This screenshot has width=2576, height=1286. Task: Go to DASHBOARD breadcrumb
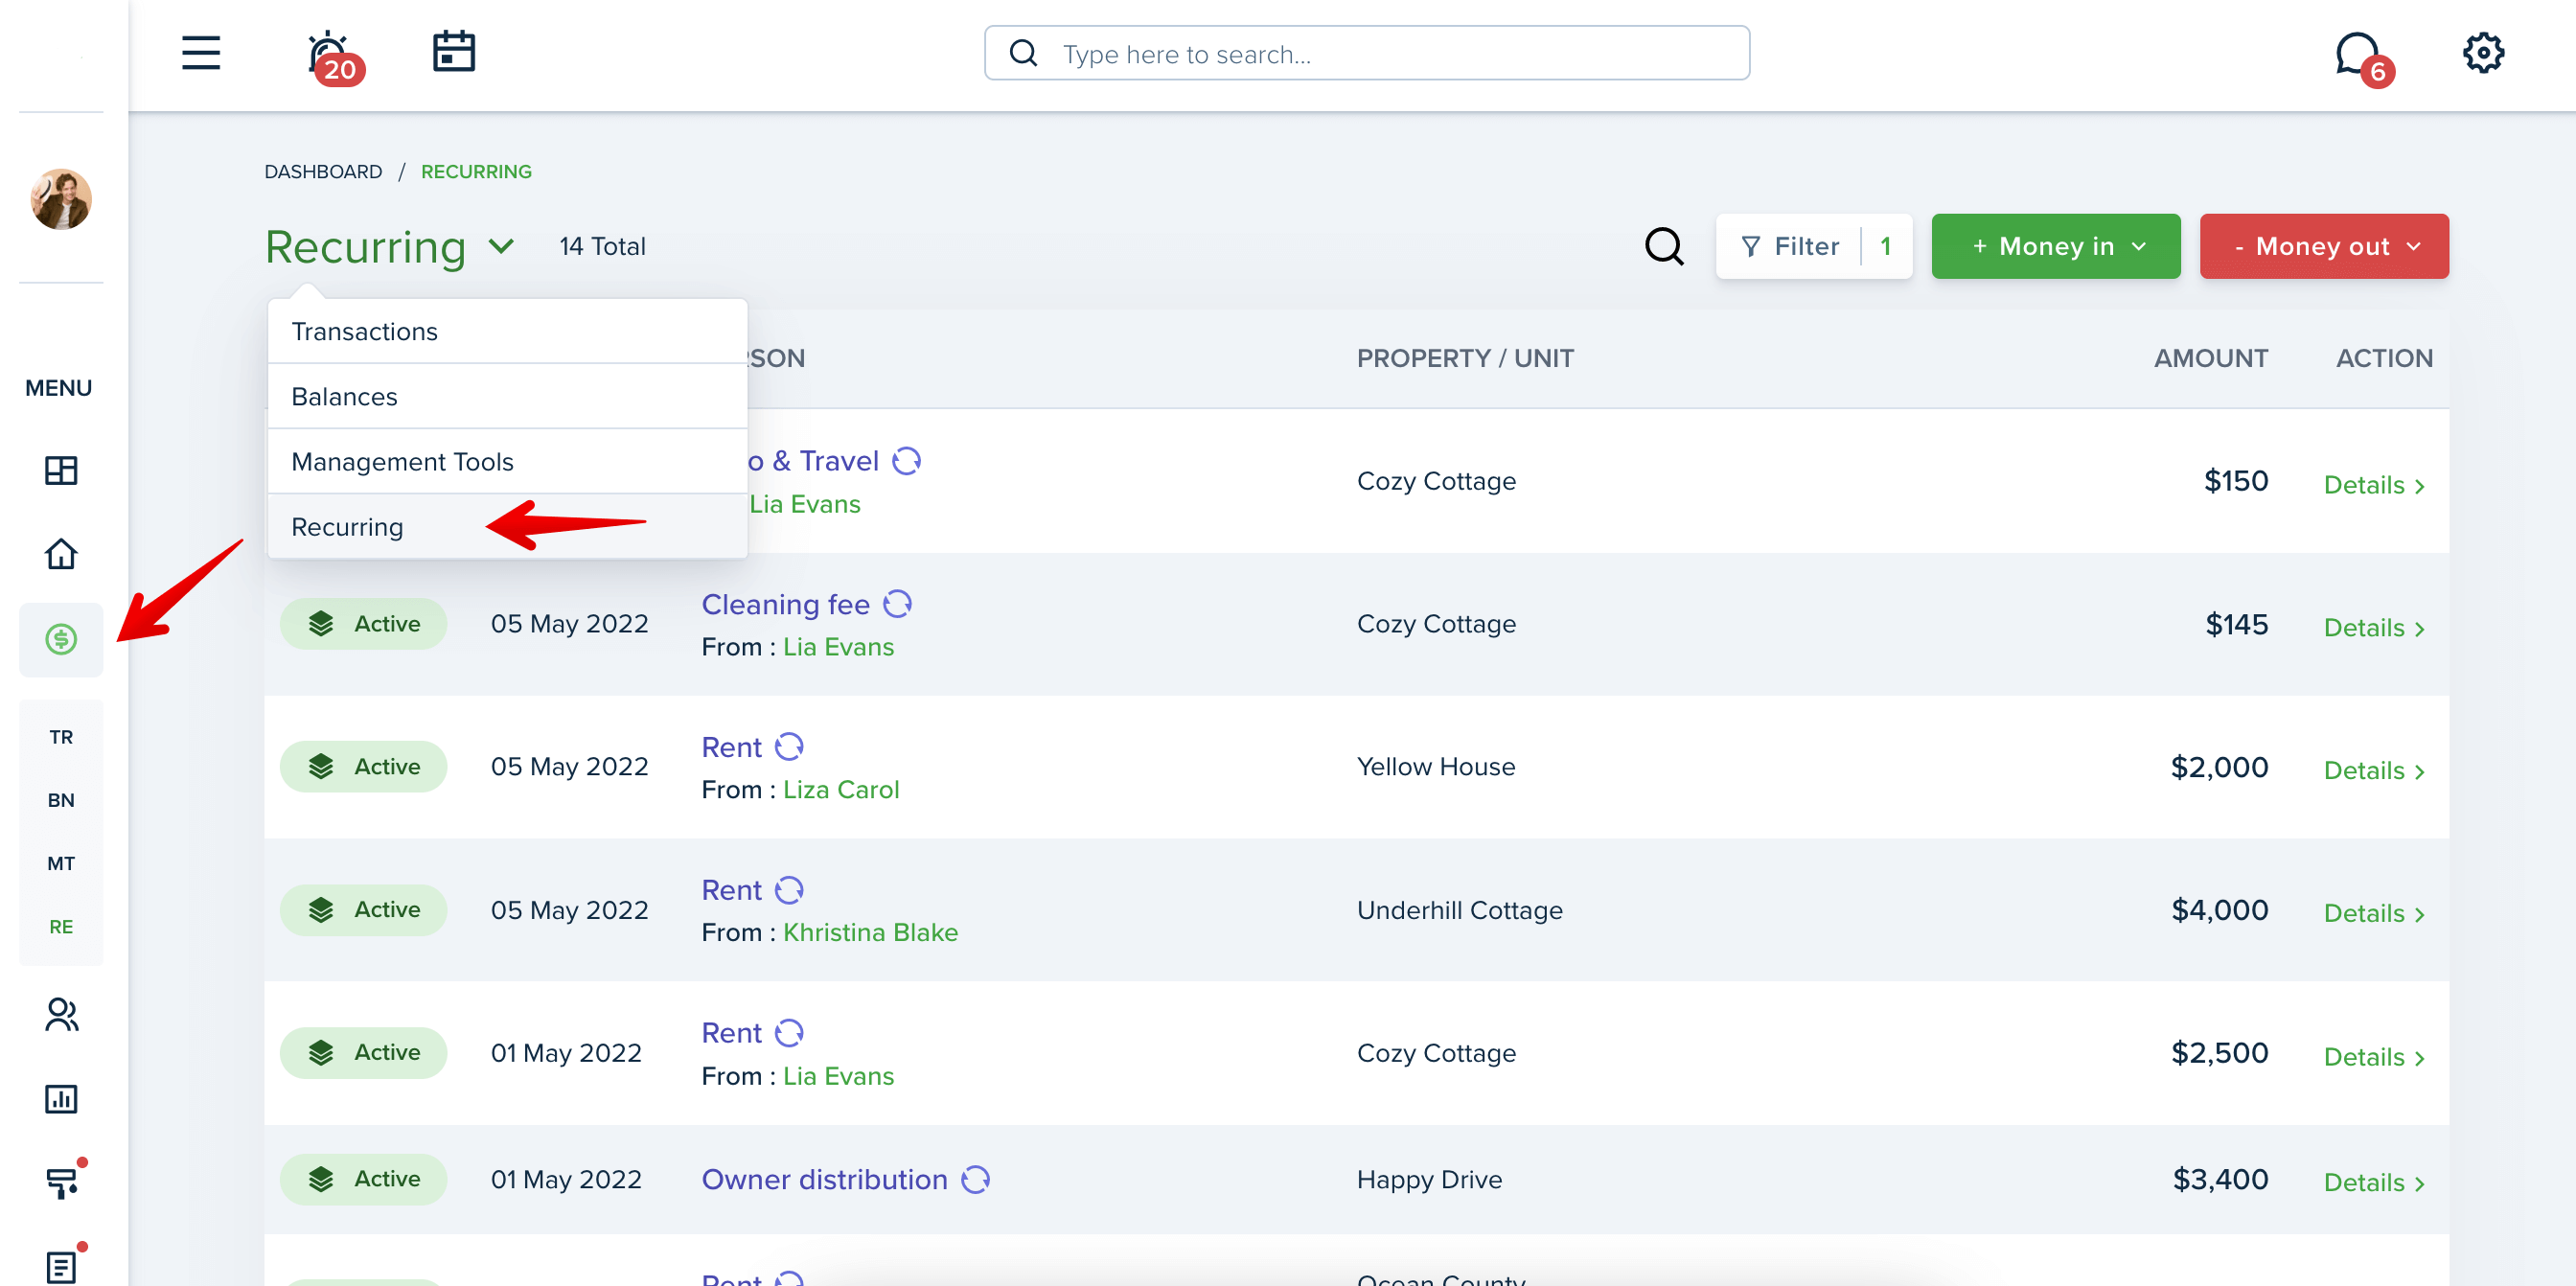(x=323, y=171)
